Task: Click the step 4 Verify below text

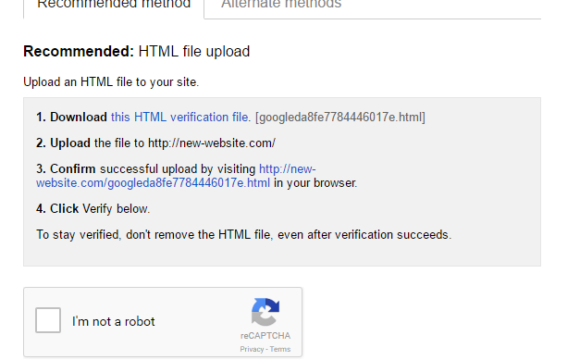Action: [x=116, y=209]
